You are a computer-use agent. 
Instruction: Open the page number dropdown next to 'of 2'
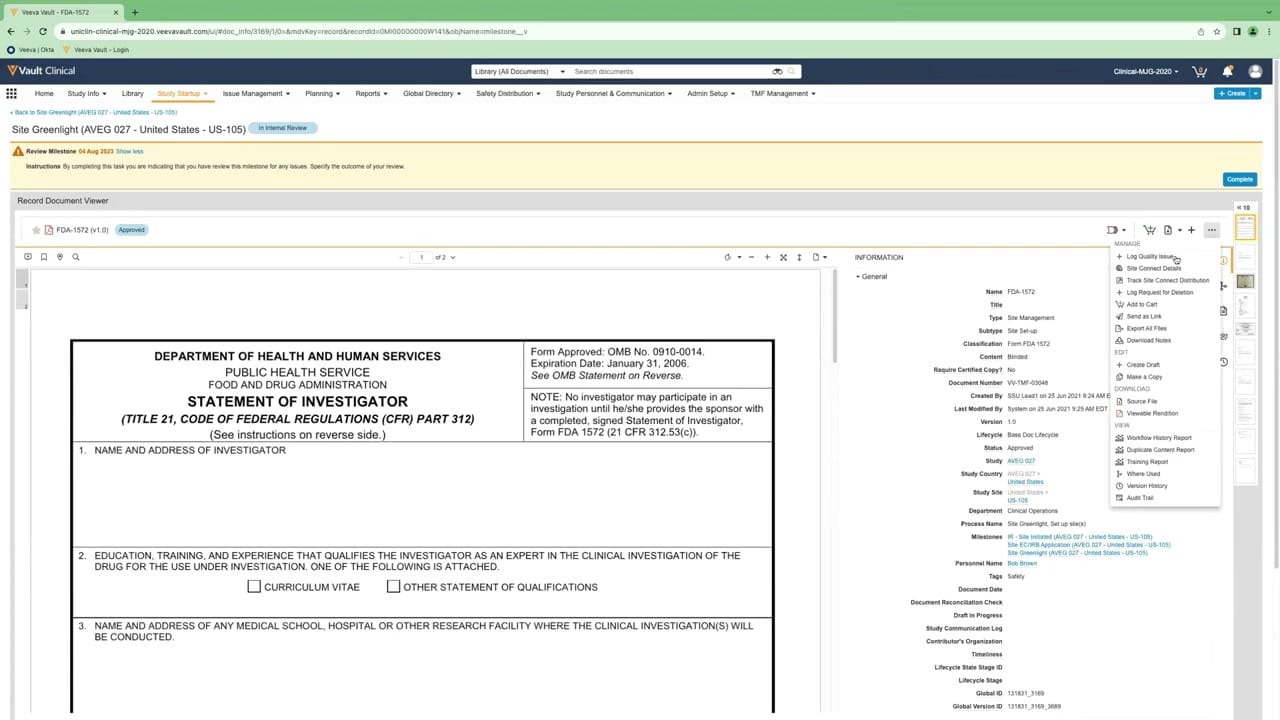[x=453, y=257]
